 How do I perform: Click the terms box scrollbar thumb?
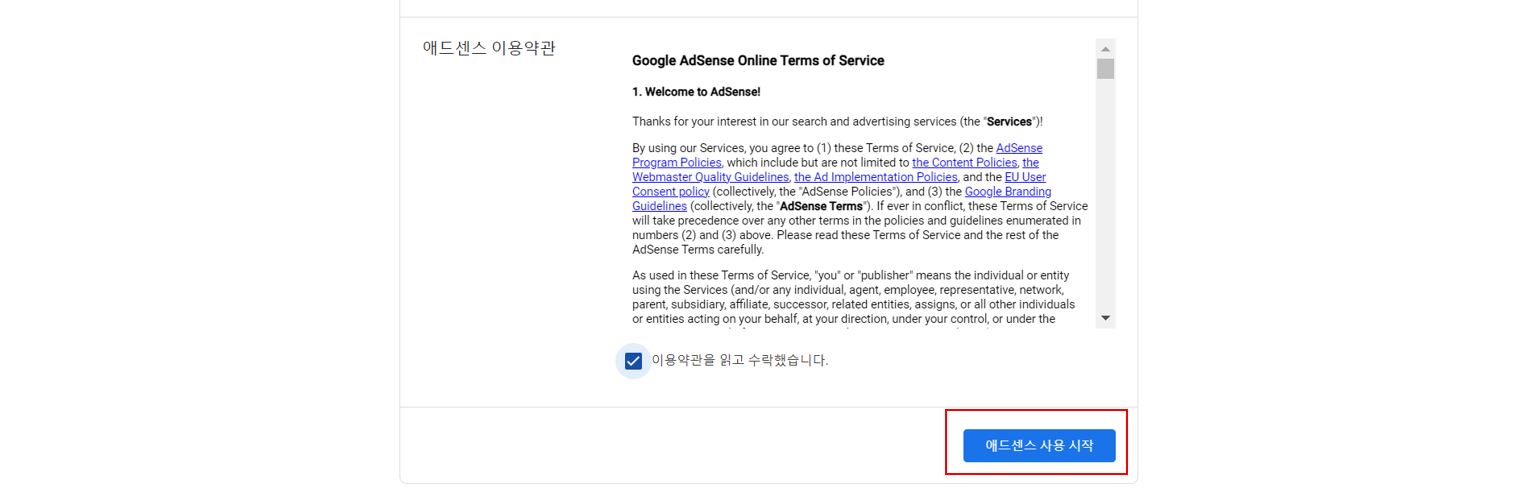click(x=1105, y=68)
